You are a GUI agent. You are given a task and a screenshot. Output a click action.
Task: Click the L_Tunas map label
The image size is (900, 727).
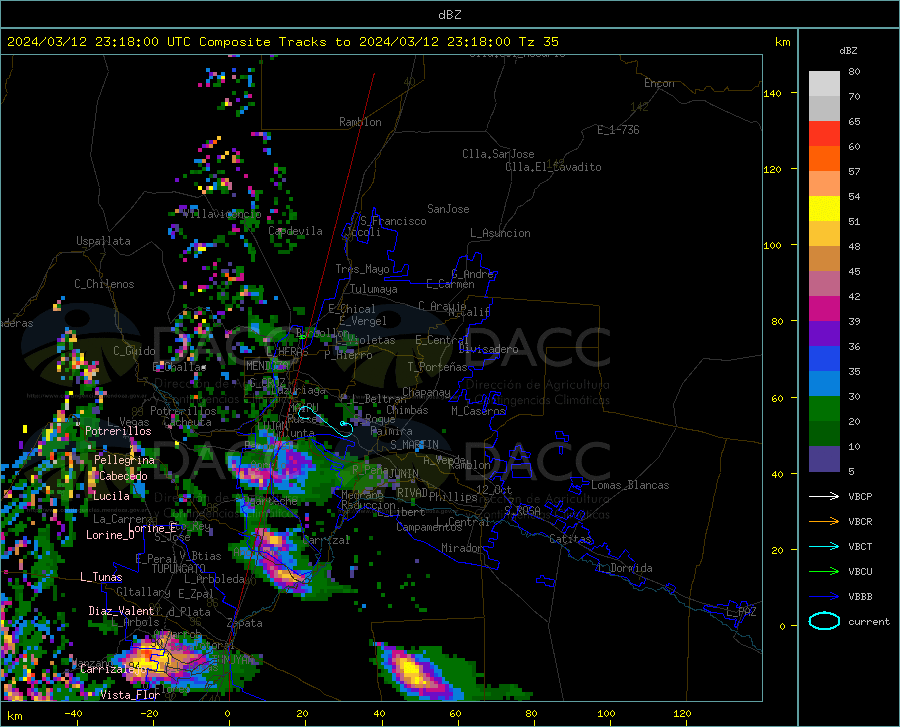coord(101,577)
